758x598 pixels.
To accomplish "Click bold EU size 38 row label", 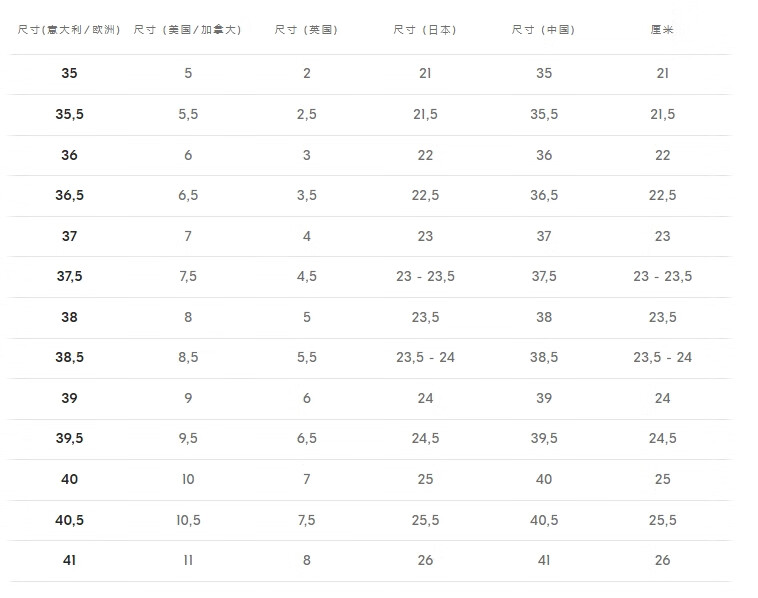I will coord(69,317).
